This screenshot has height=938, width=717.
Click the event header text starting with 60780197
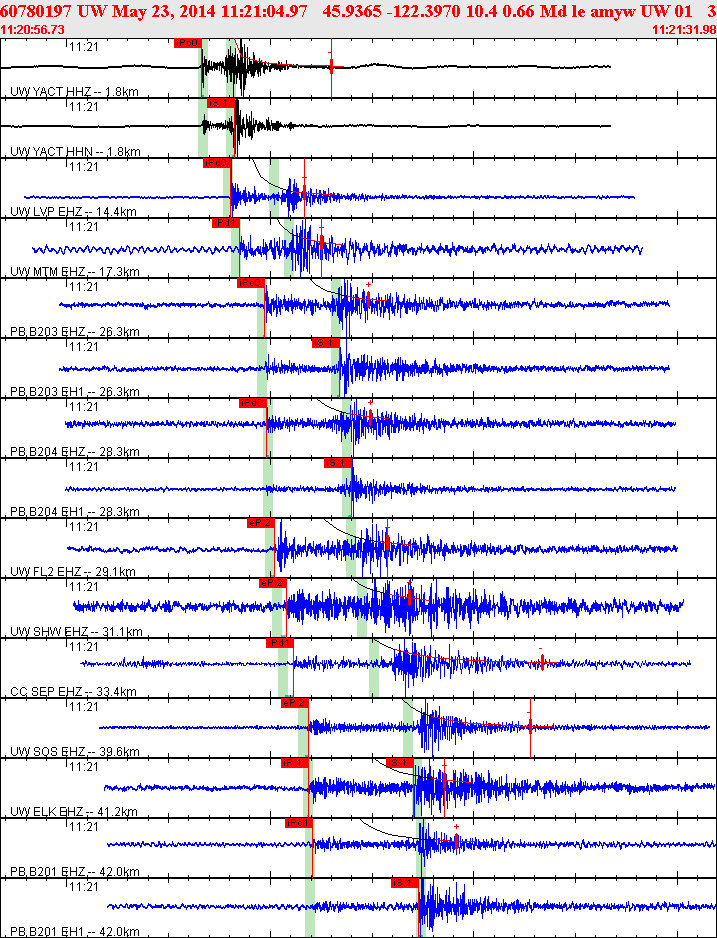[358, 11]
